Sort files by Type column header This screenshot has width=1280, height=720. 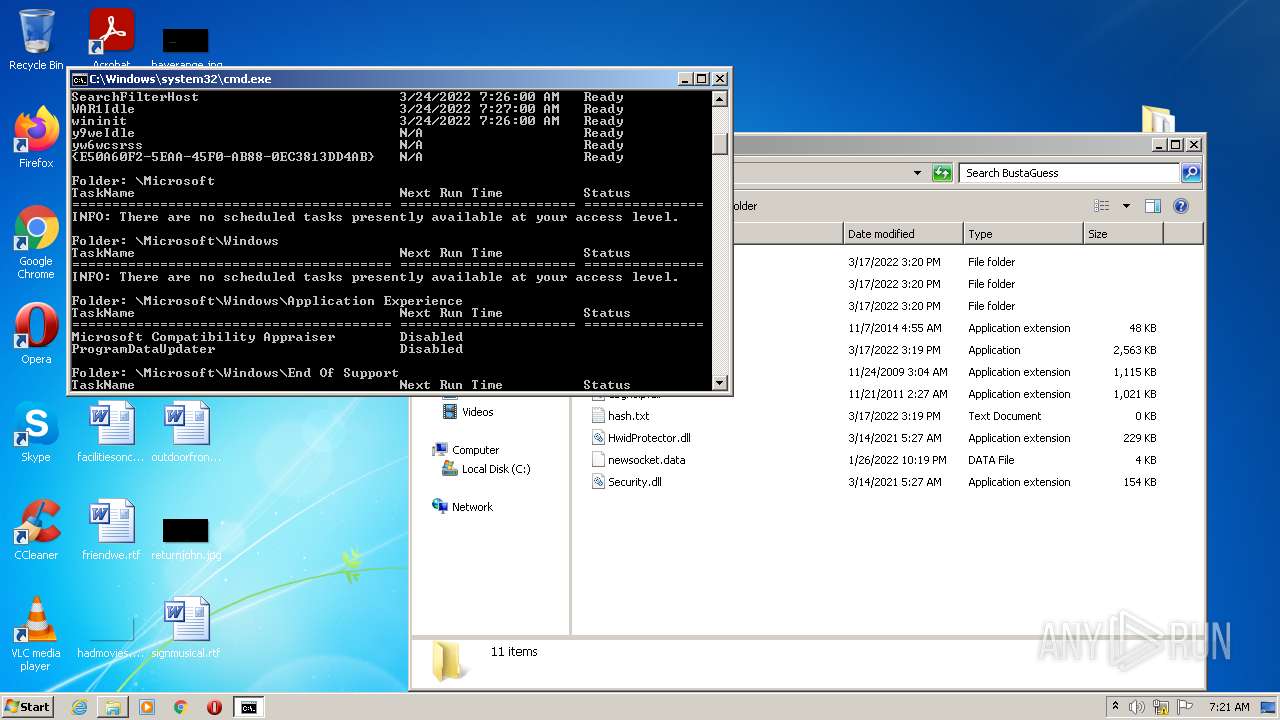(x=1023, y=234)
